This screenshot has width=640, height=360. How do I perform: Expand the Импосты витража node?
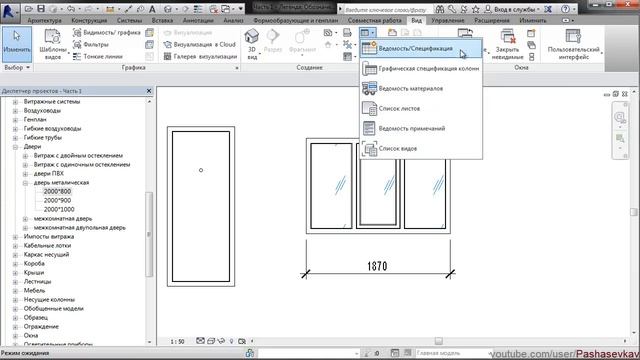pos(16,237)
